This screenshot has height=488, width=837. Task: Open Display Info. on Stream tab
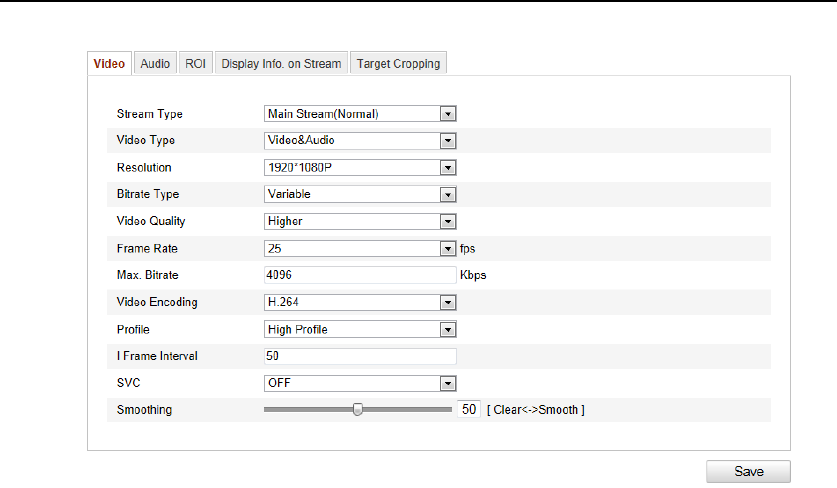tap(281, 63)
